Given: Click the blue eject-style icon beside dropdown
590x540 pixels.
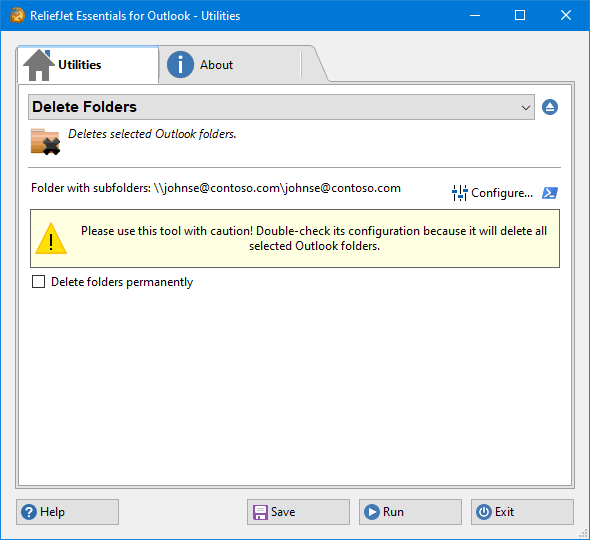Looking at the screenshot, I should click(550, 107).
